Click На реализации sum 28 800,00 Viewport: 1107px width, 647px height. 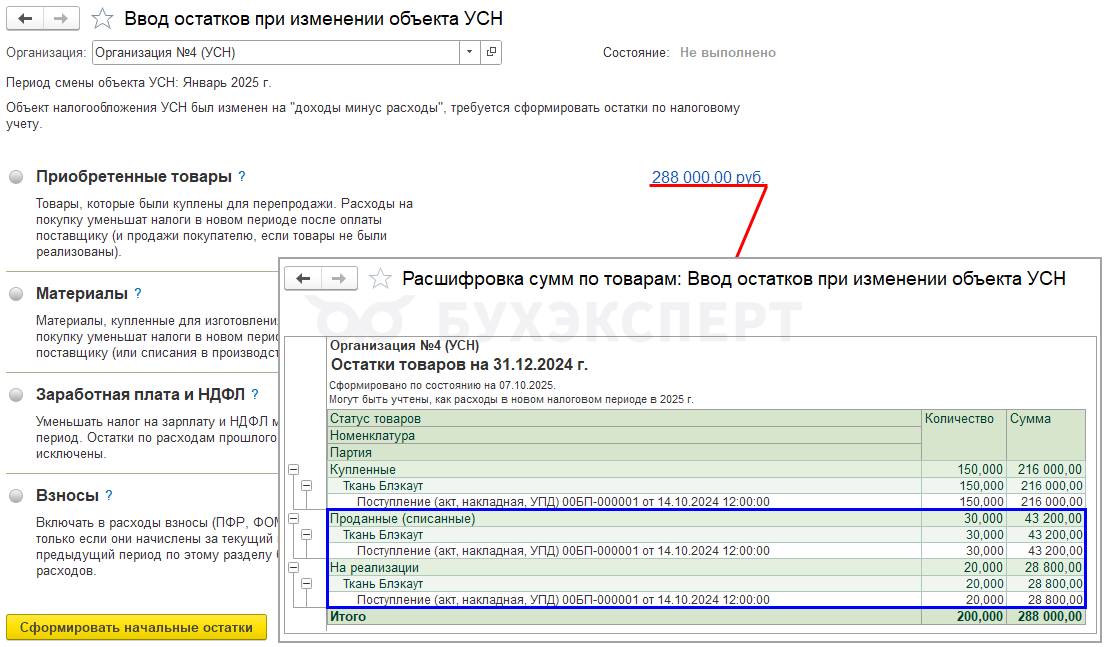1055,567
